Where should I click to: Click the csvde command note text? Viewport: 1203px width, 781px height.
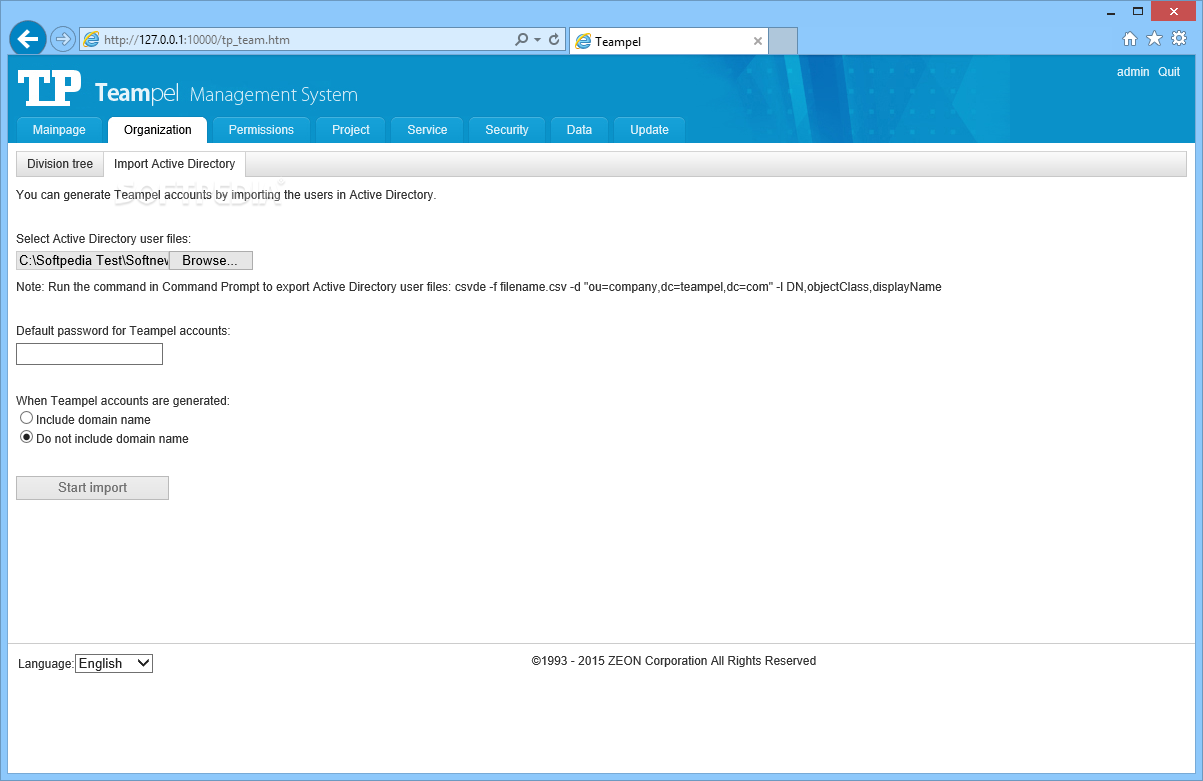click(x=479, y=287)
